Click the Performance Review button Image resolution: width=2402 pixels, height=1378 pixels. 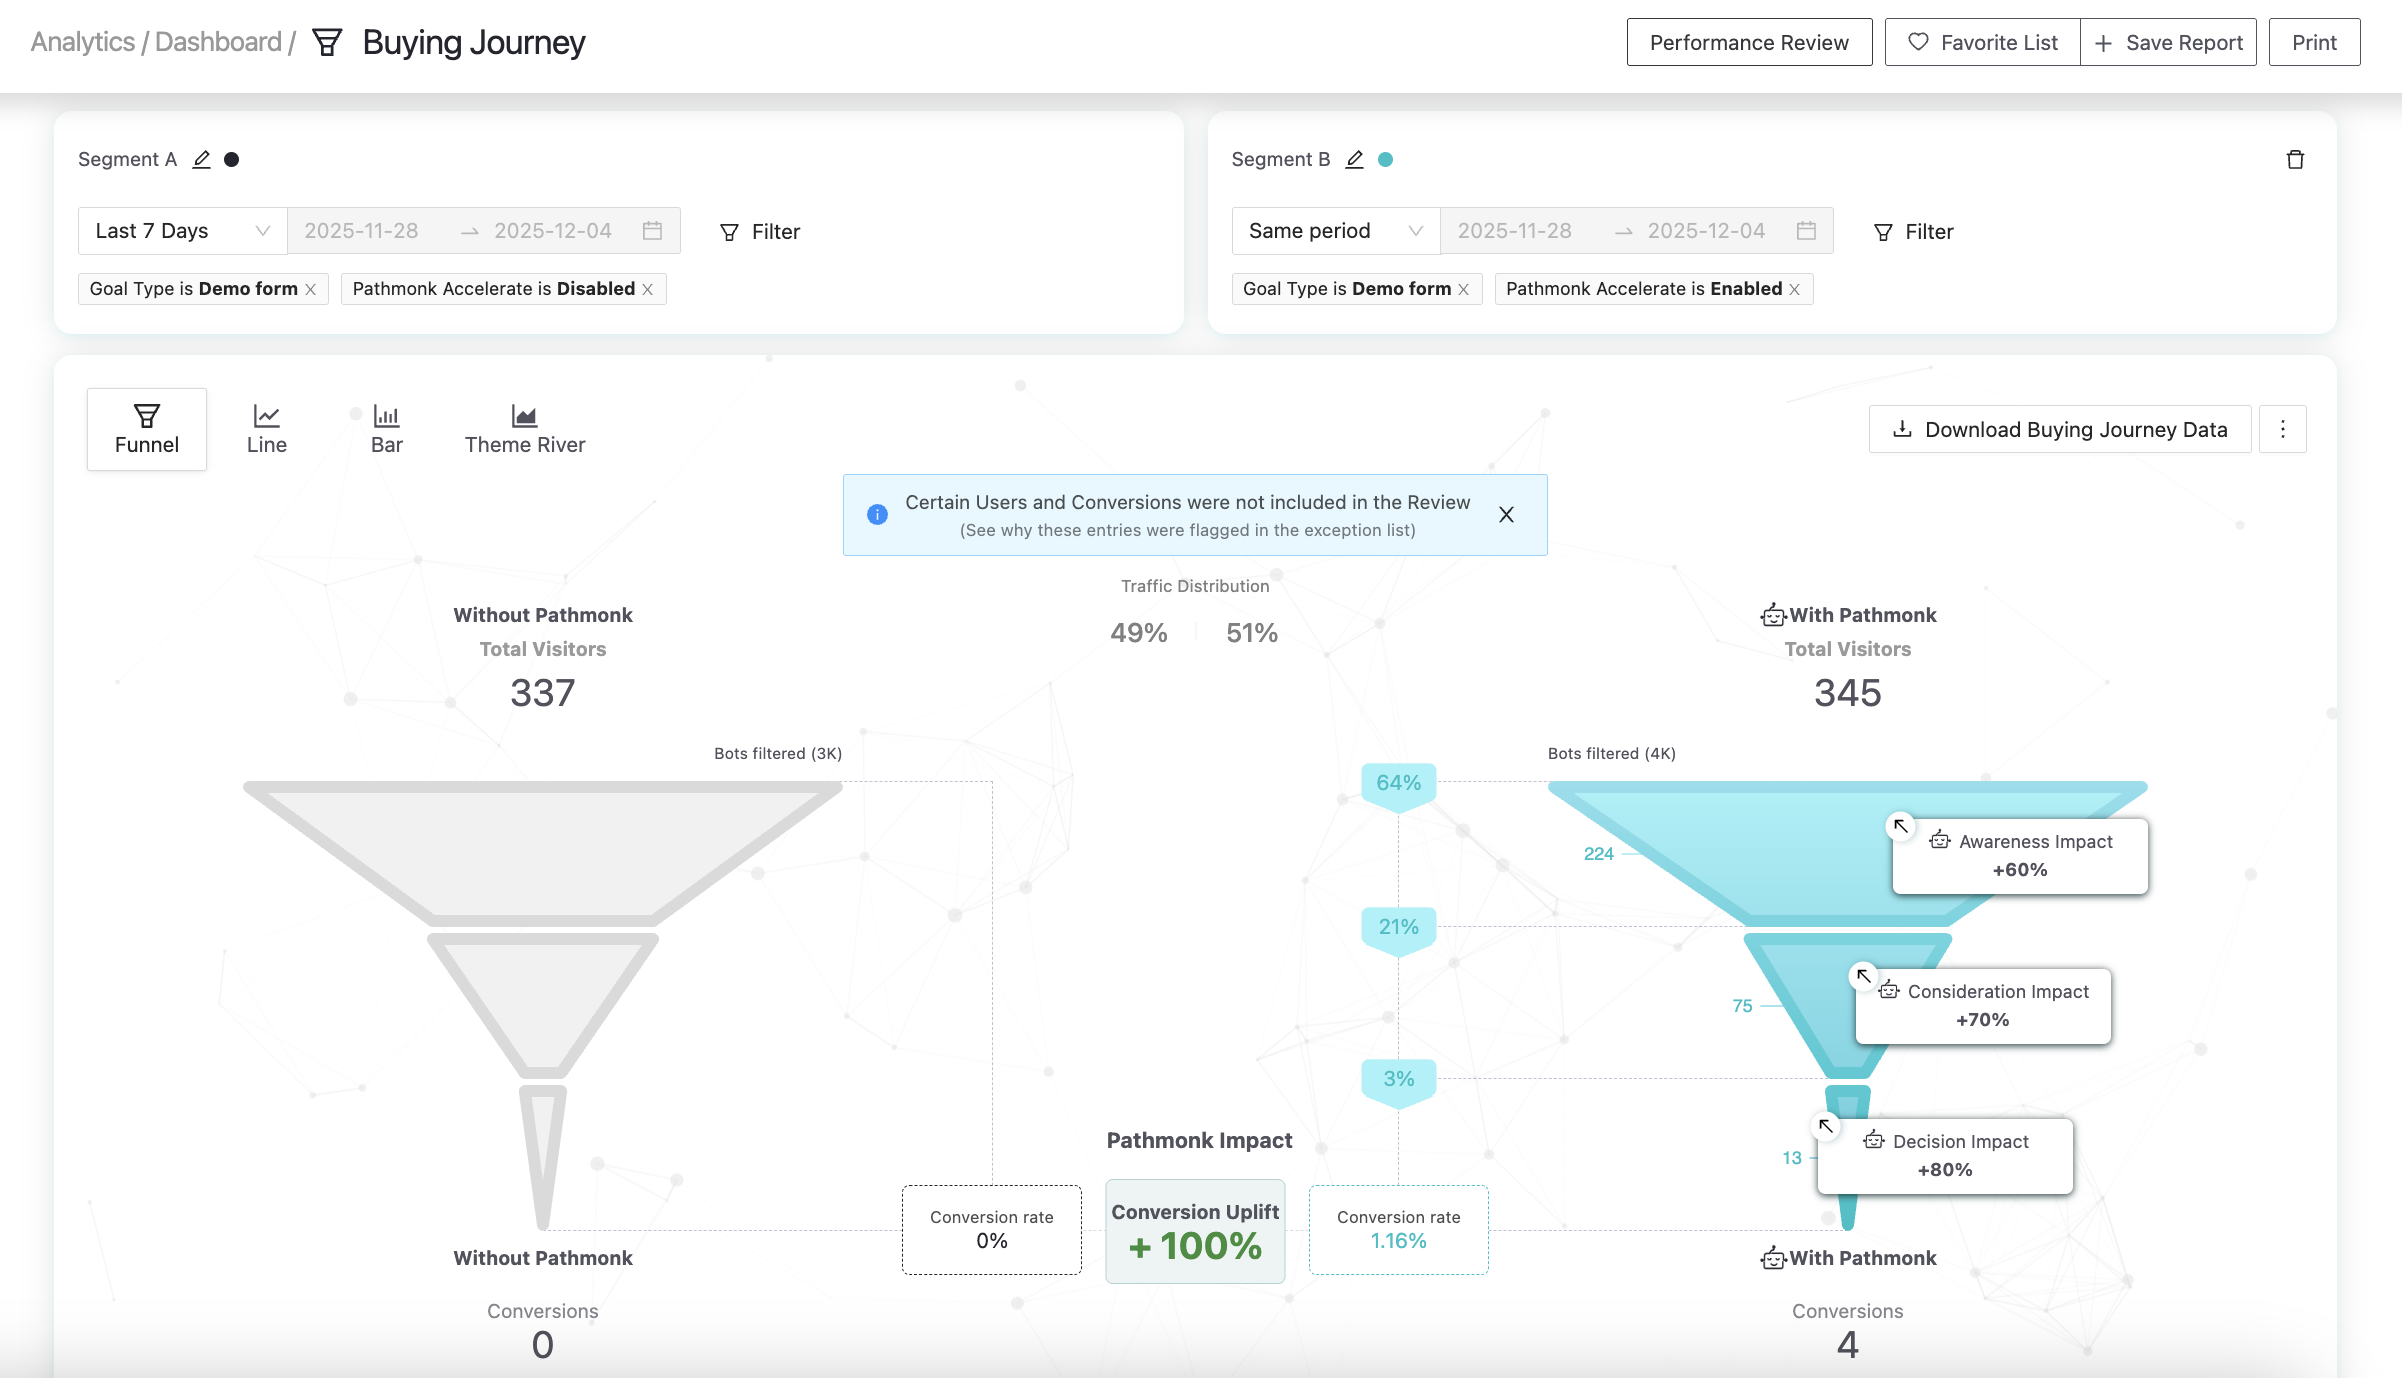1748,42
